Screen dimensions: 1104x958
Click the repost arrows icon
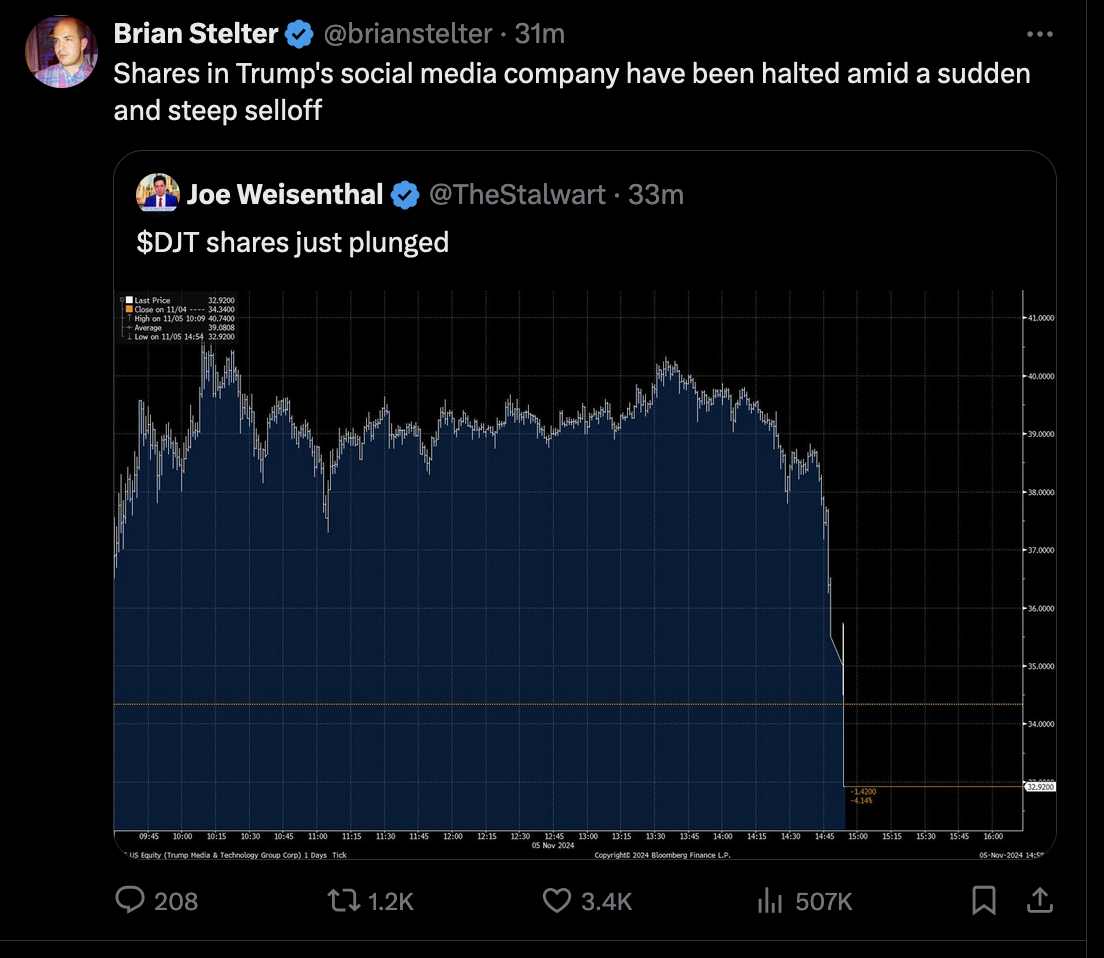344,900
